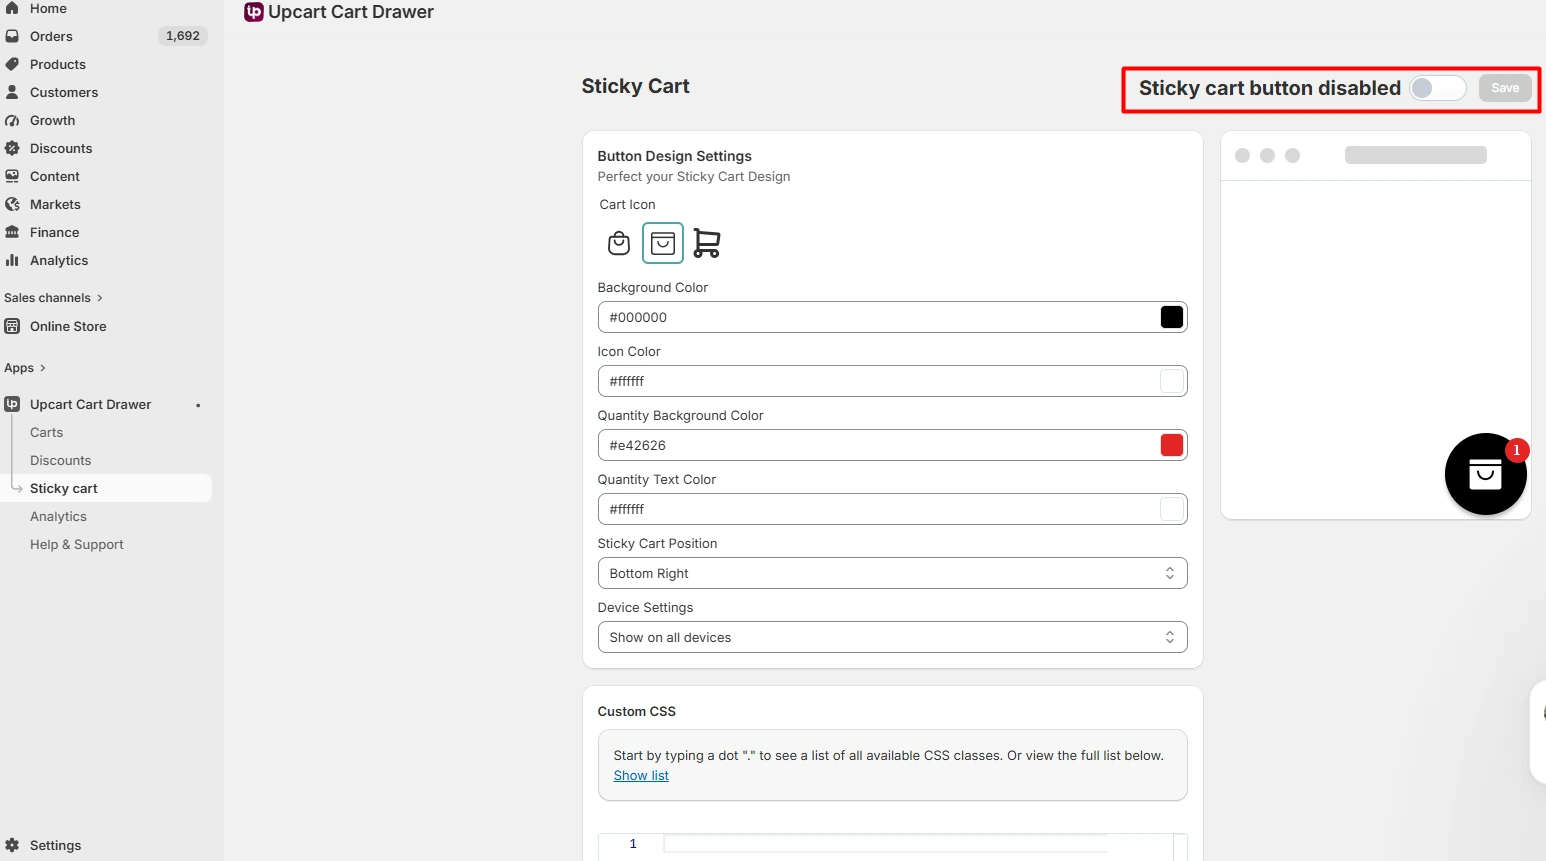Expand the Sales channels section
1546x861 pixels.
[x=53, y=298]
